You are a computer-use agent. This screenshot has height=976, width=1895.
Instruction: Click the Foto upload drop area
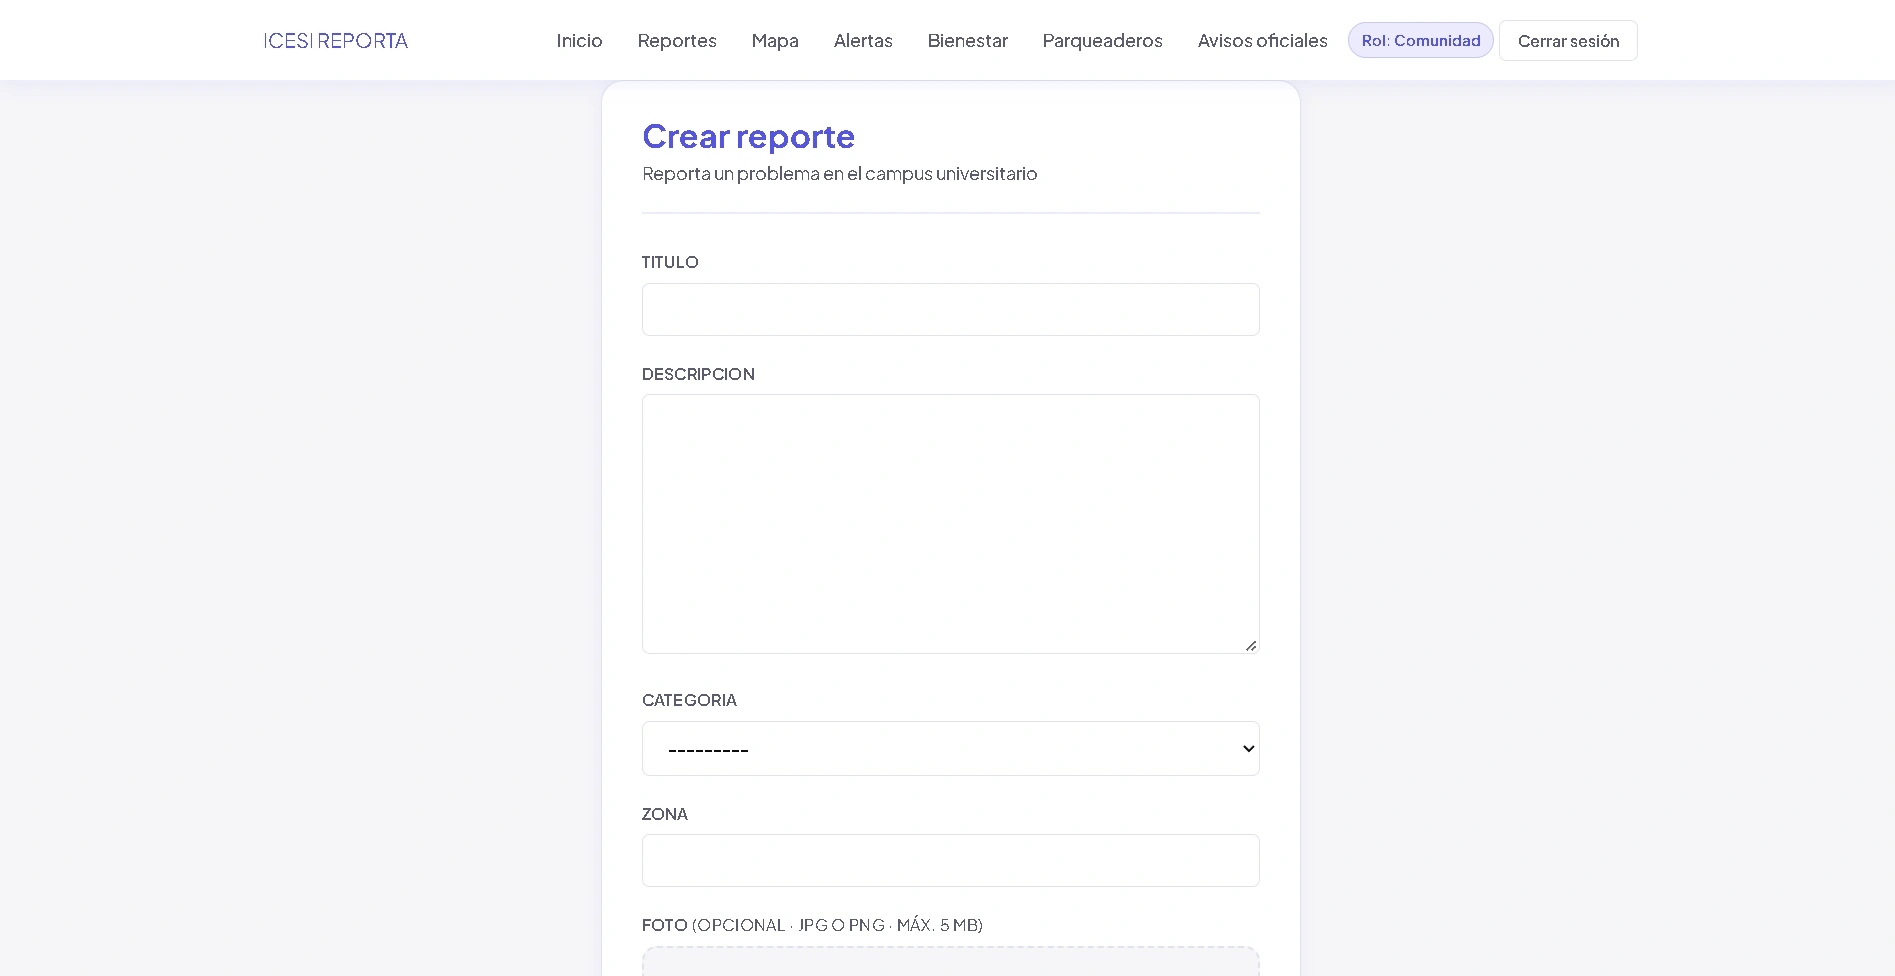tap(951, 962)
